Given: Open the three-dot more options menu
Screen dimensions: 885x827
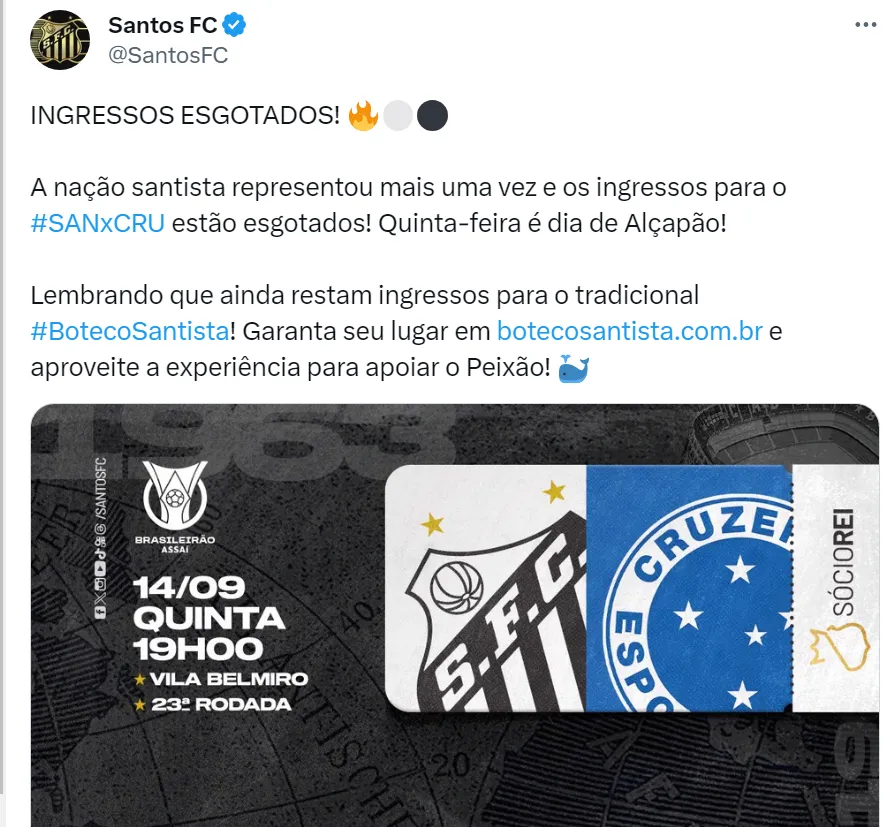Looking at the screenshot, I should [865, 25].
